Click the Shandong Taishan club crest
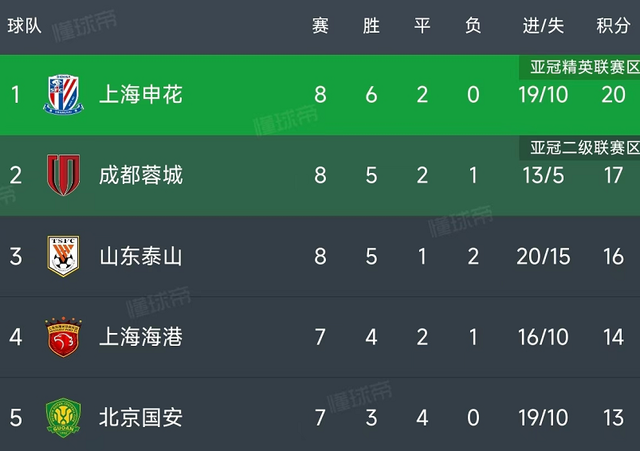The image size is (640, 451). (x=63, y=256)
